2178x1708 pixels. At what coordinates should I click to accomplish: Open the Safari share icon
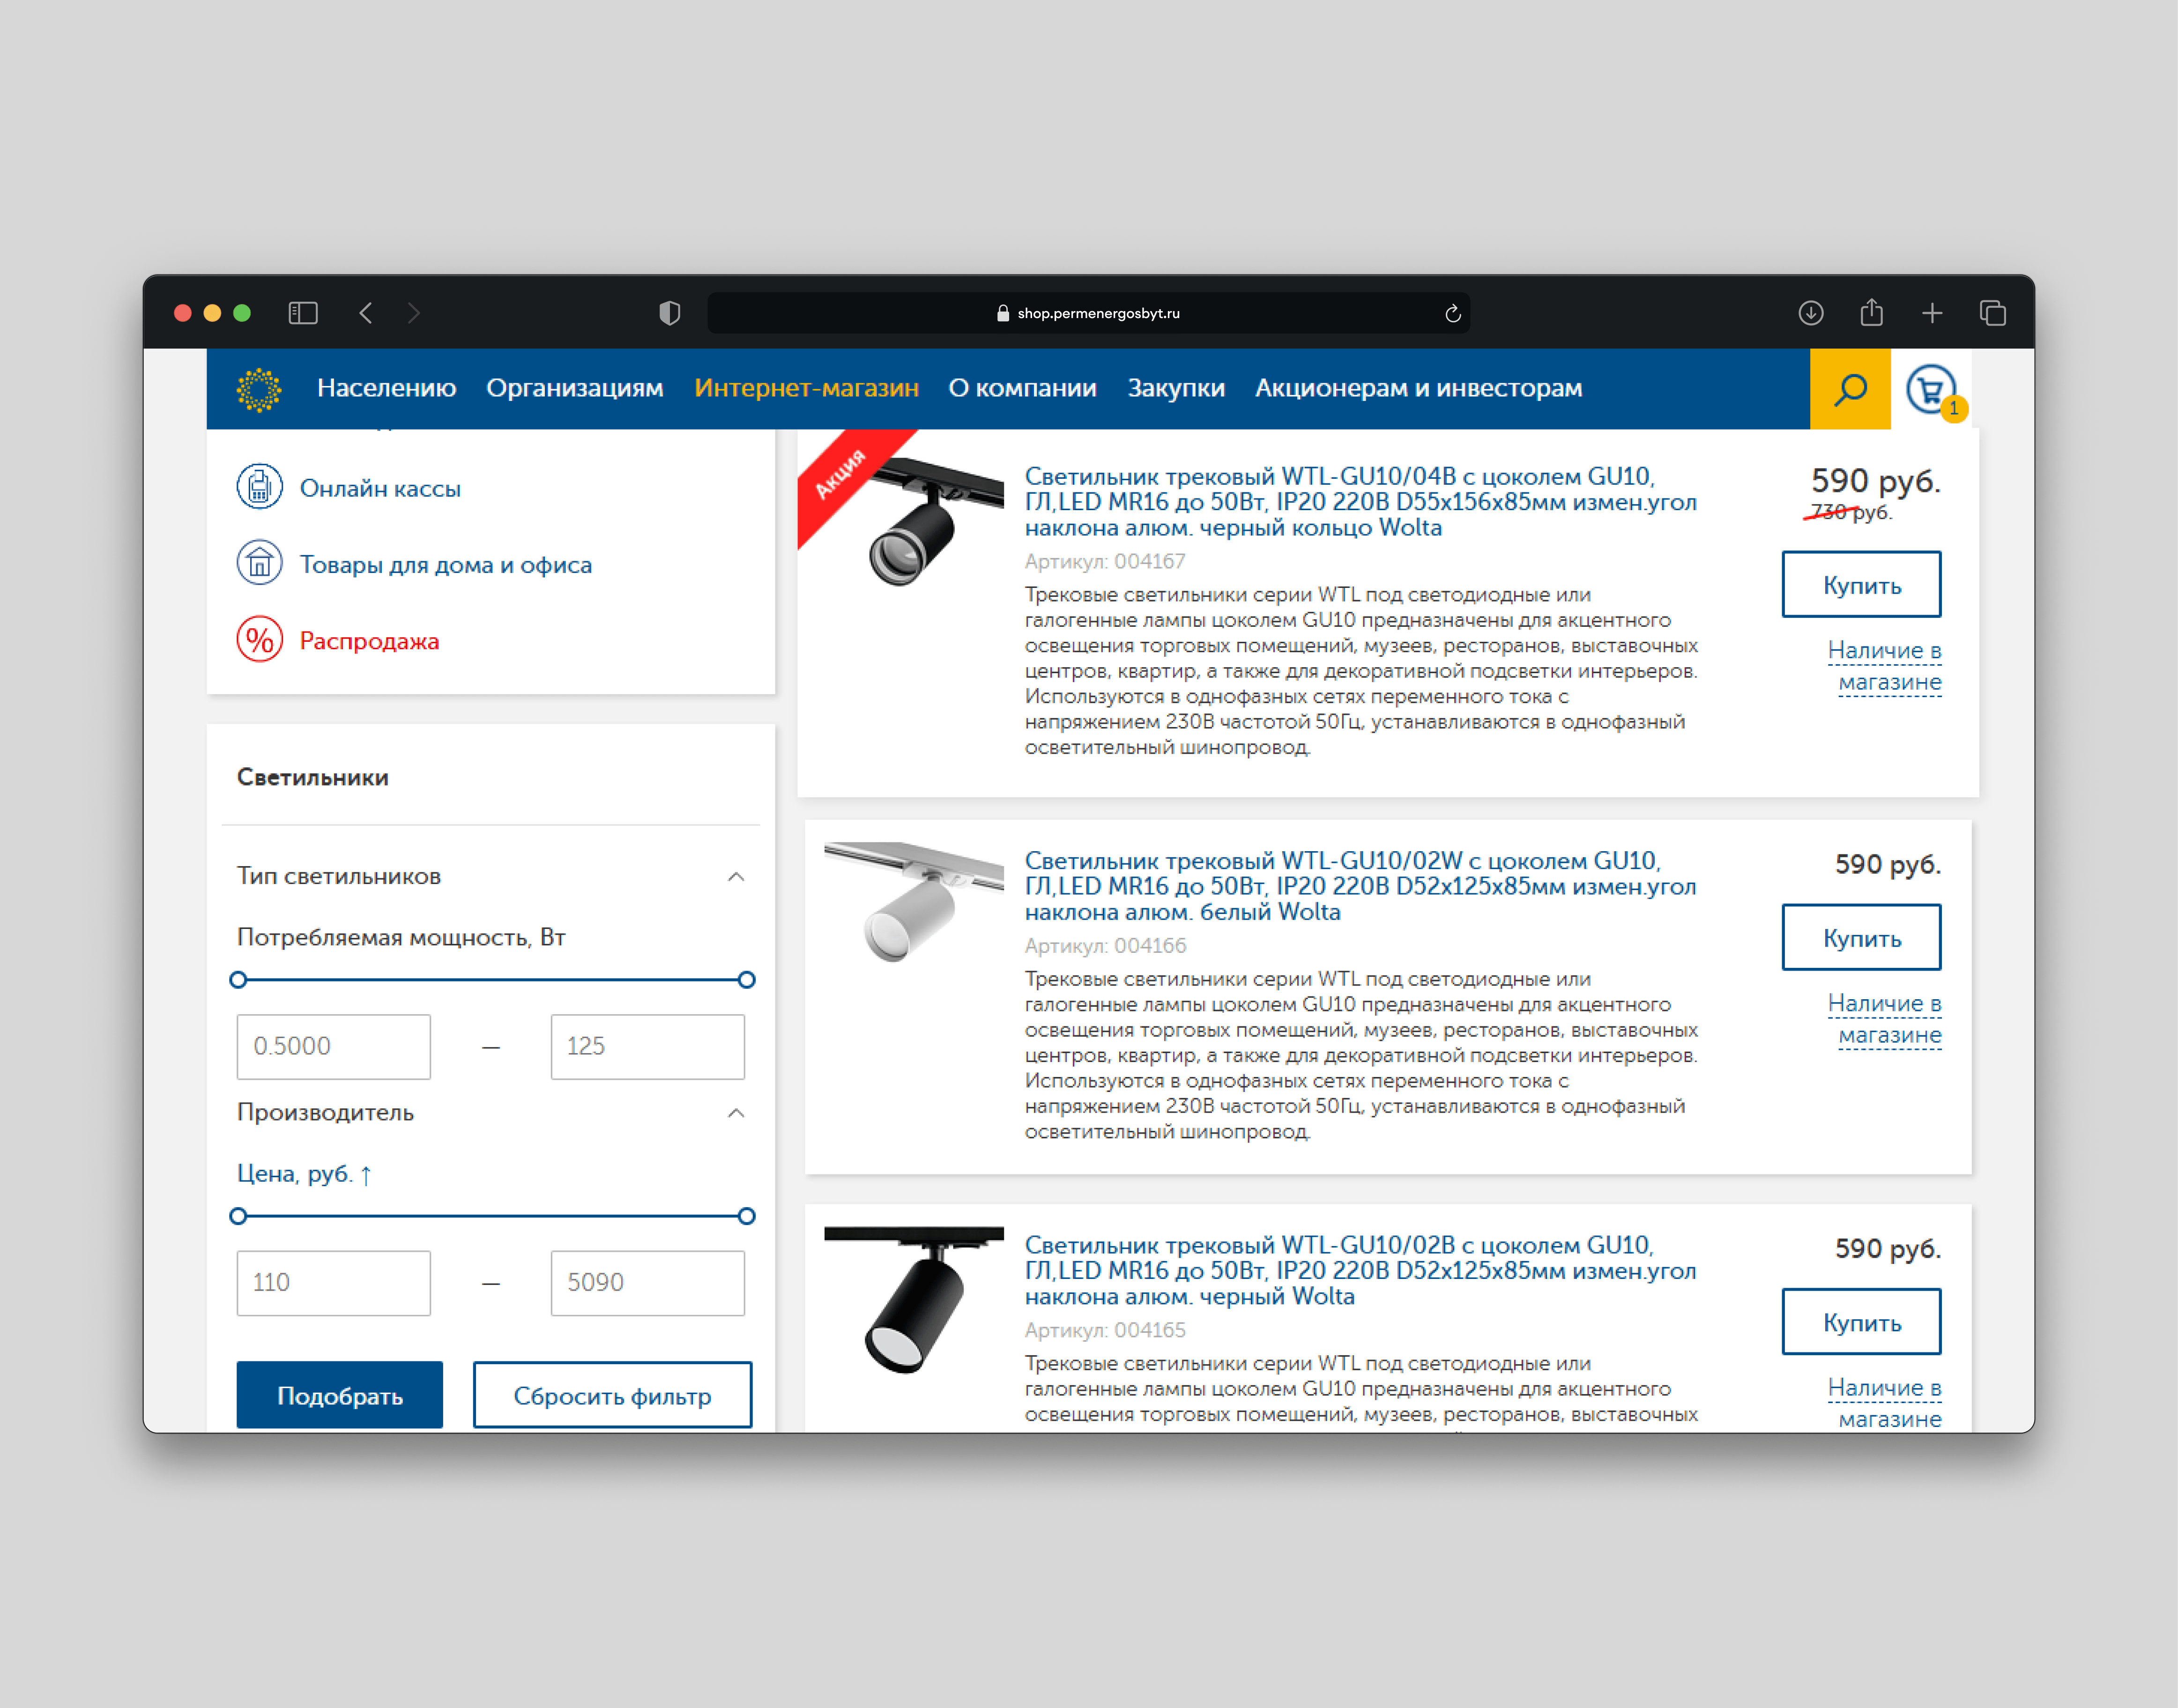1871,313
